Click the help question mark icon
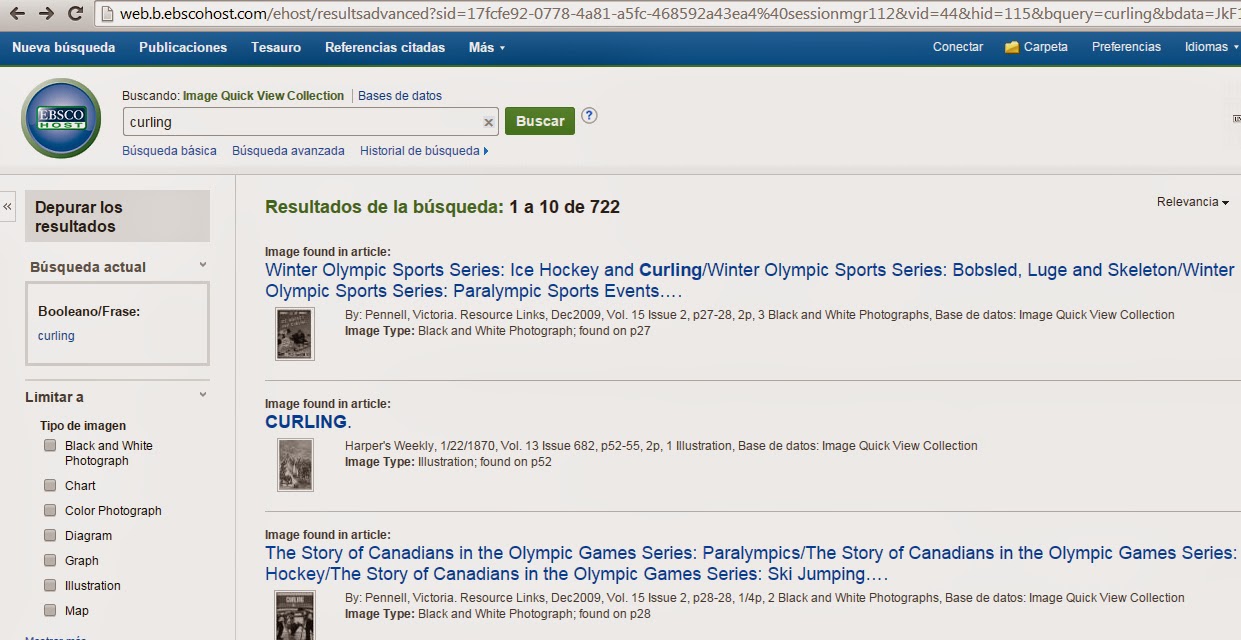The width and height of the screenshot is (1241, 640). [589, 115]
